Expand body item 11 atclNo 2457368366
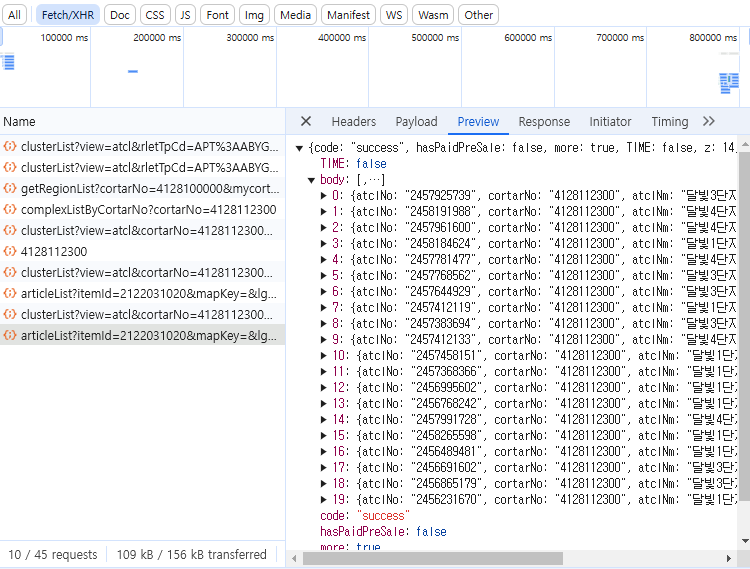 324,372
